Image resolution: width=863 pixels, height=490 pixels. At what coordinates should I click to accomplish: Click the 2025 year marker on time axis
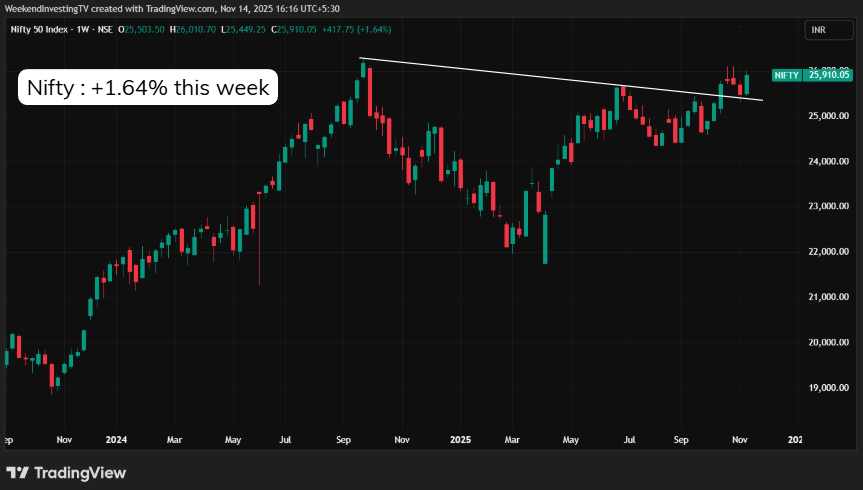458,439
